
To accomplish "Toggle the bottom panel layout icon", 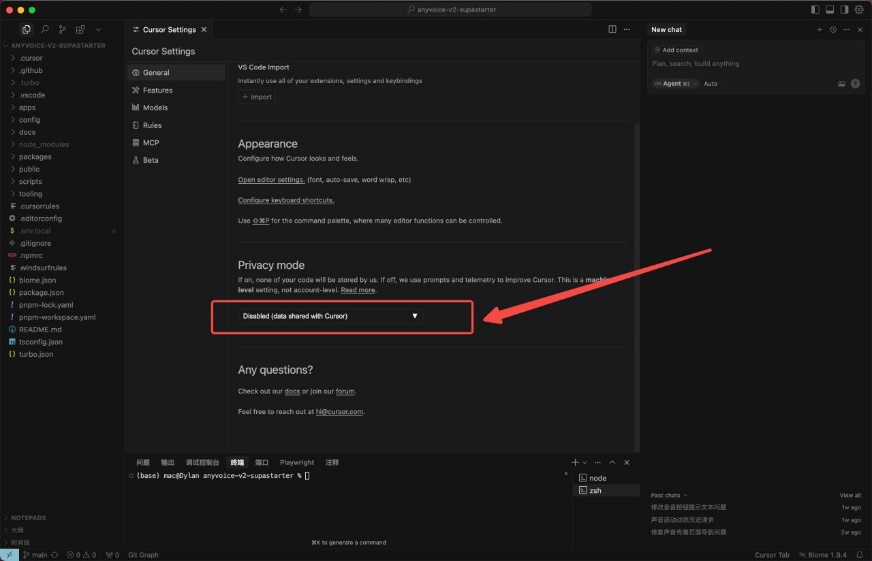I will coord(830,9).
